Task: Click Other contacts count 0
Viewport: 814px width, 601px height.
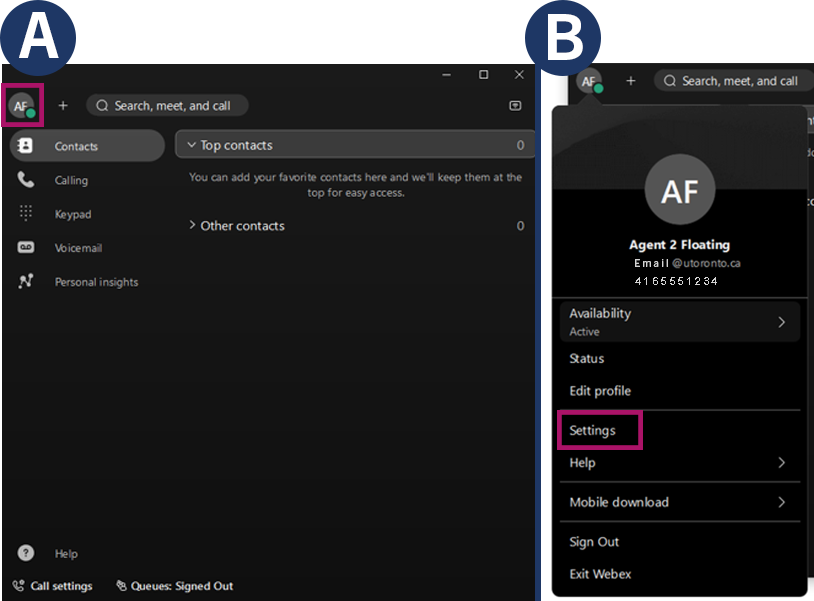Action: 520,226
